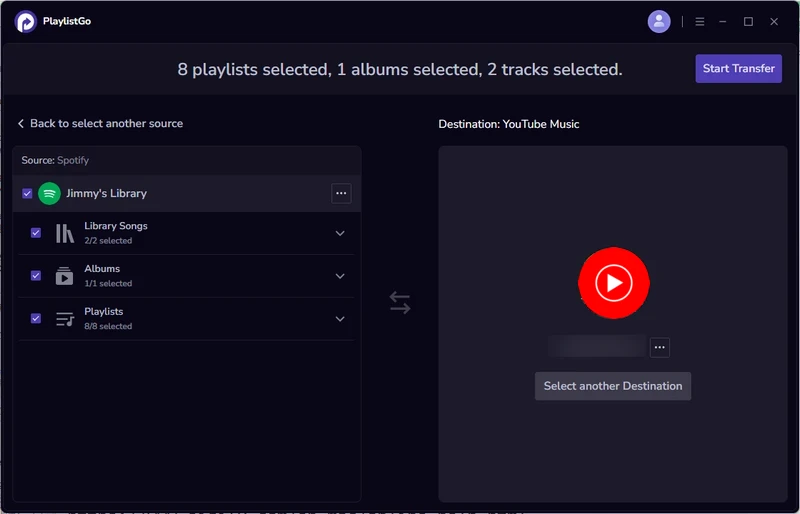The image size is (800, 514).
Task: Open more options for destination account
Action: pyautogui.click(x=659, y=348)
